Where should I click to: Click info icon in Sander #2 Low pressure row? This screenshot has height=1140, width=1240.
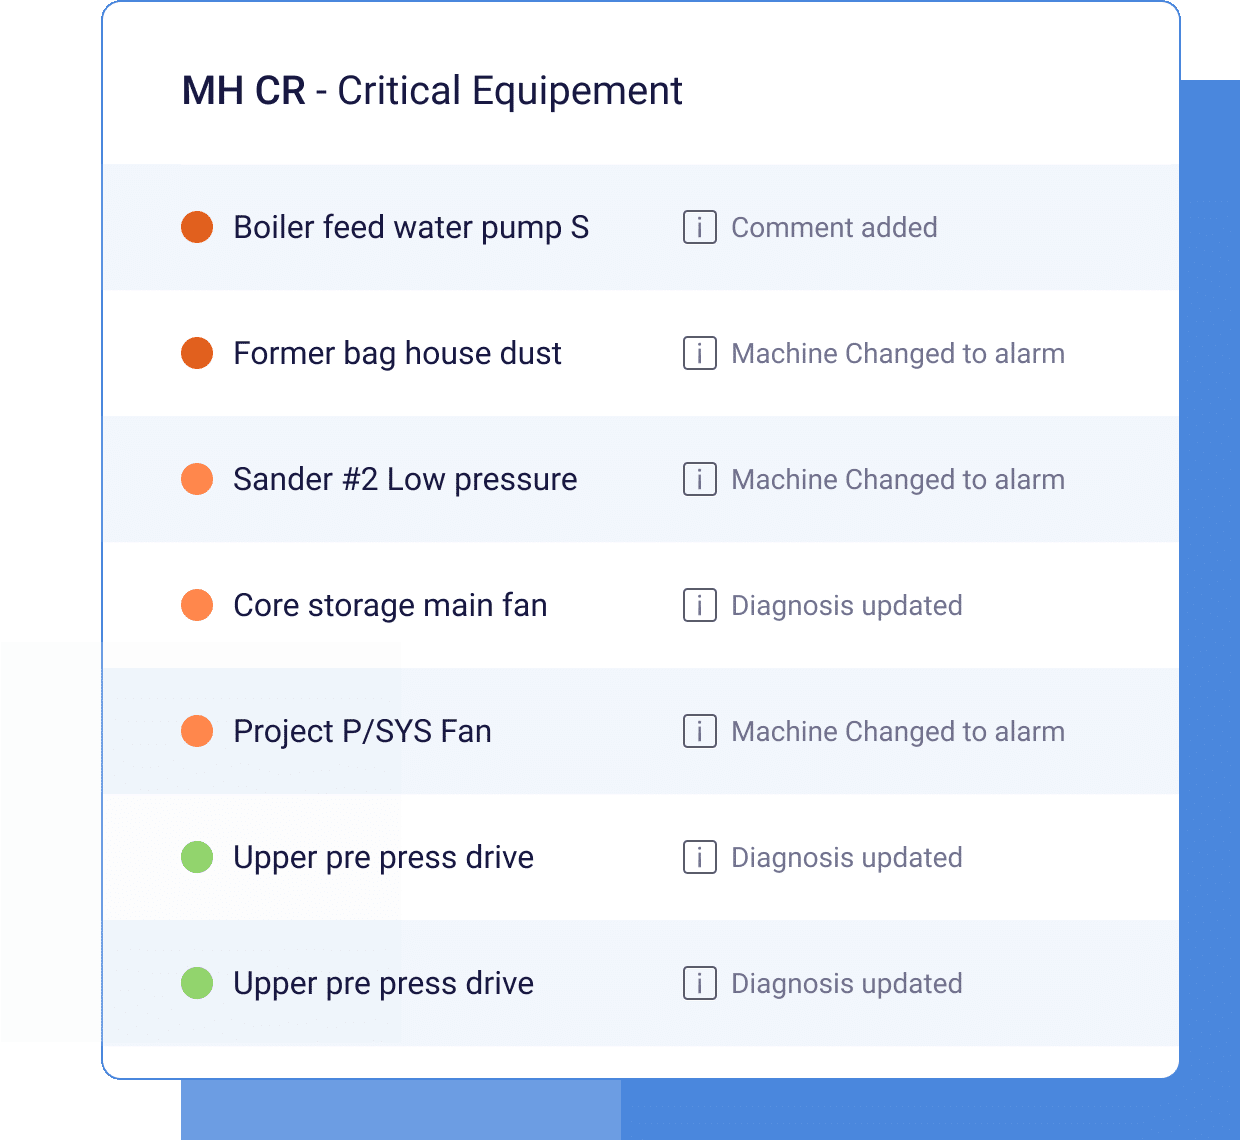[x=699, y=480]
